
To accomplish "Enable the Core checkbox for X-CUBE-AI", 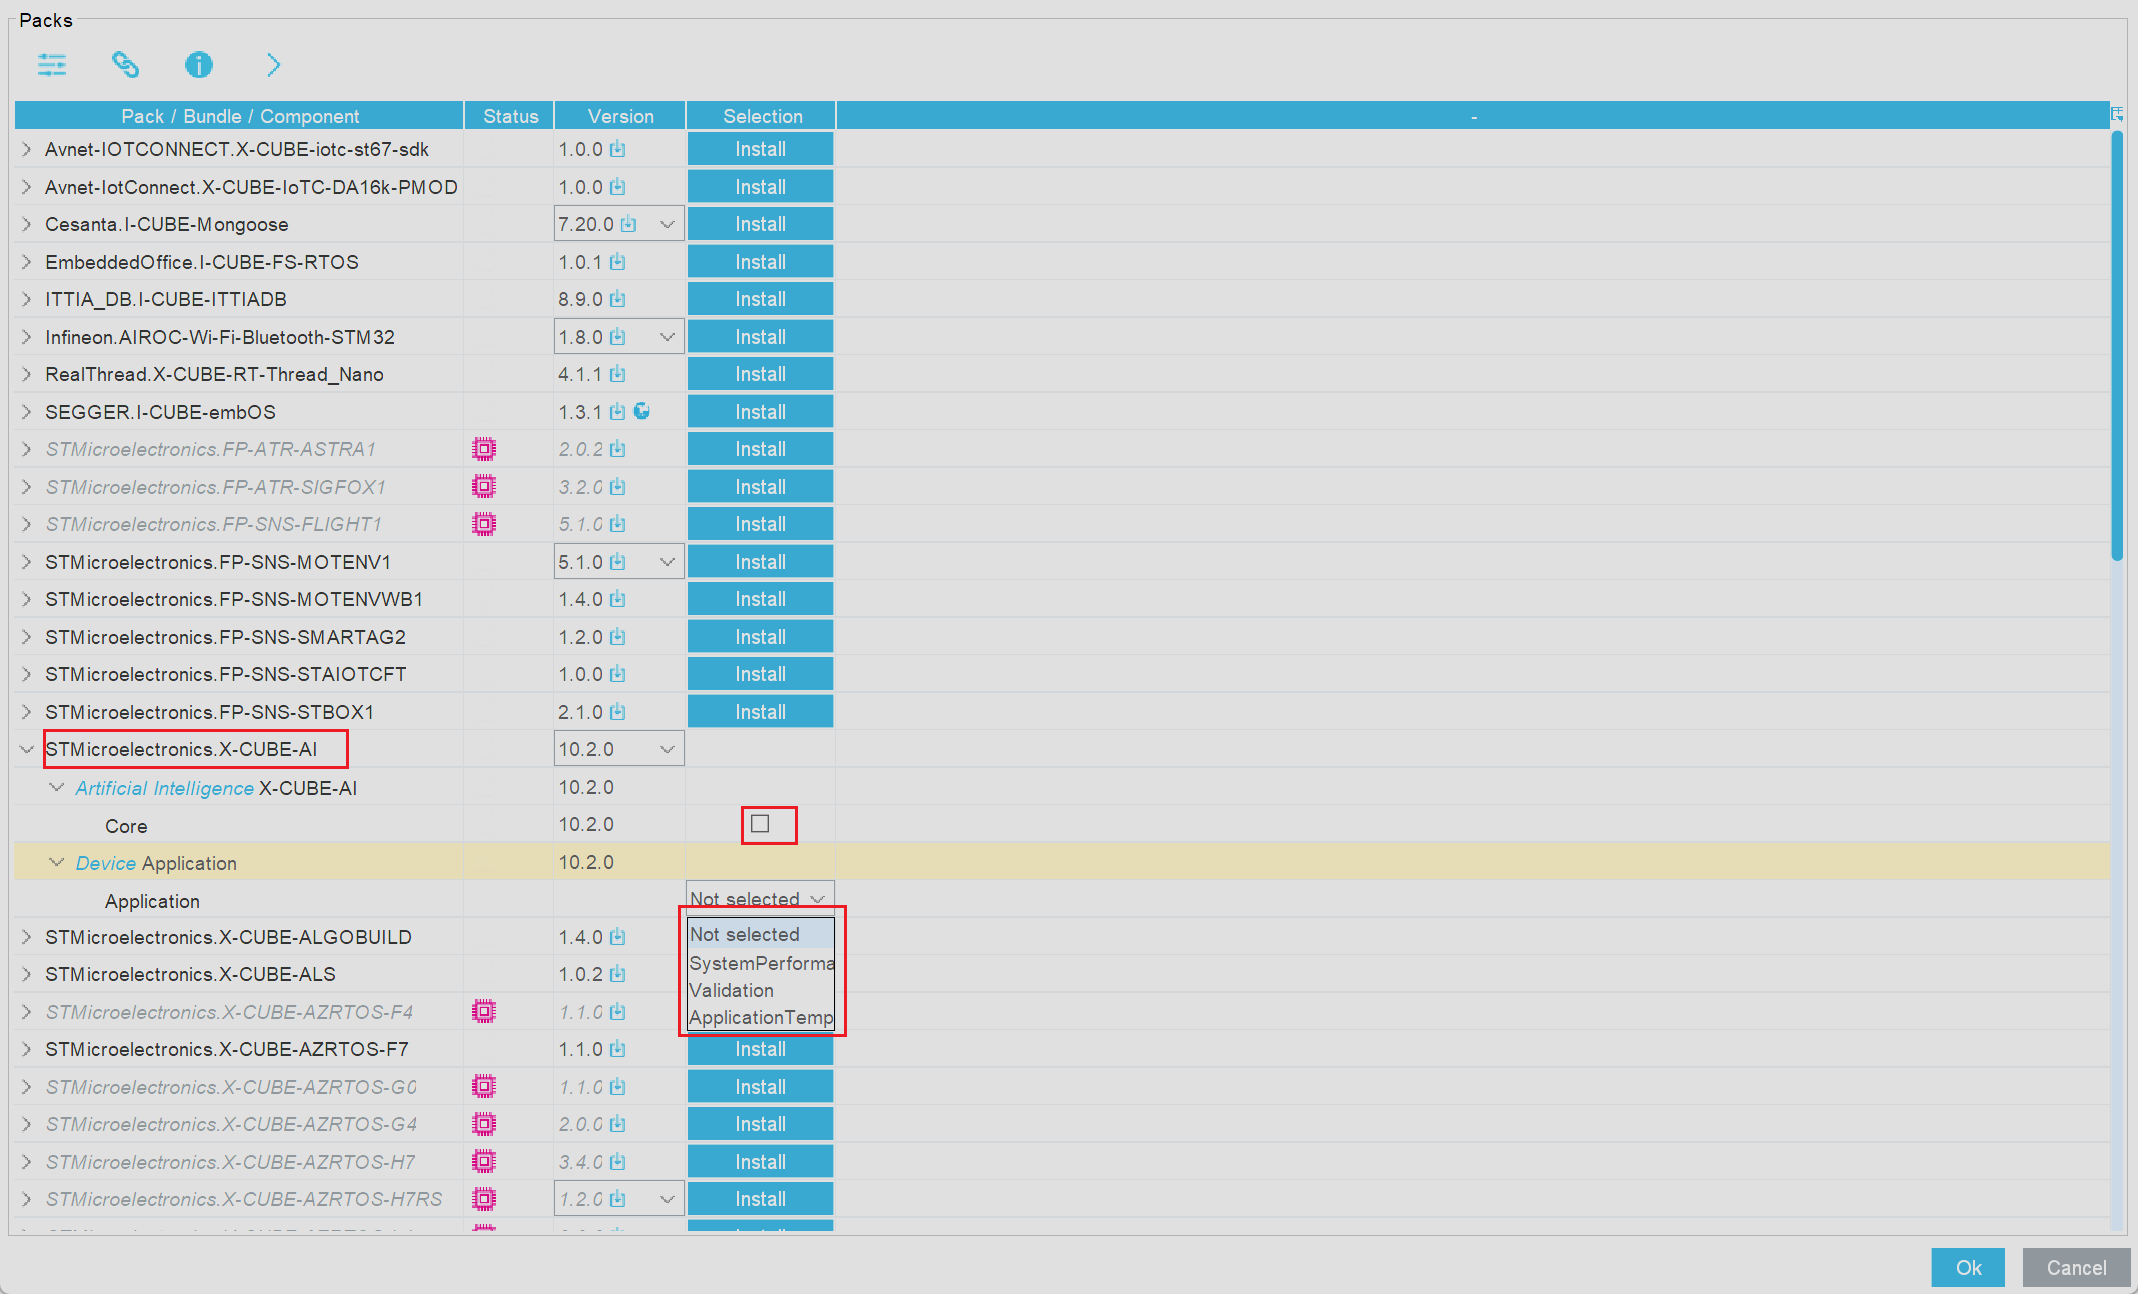I will [760, 824].
